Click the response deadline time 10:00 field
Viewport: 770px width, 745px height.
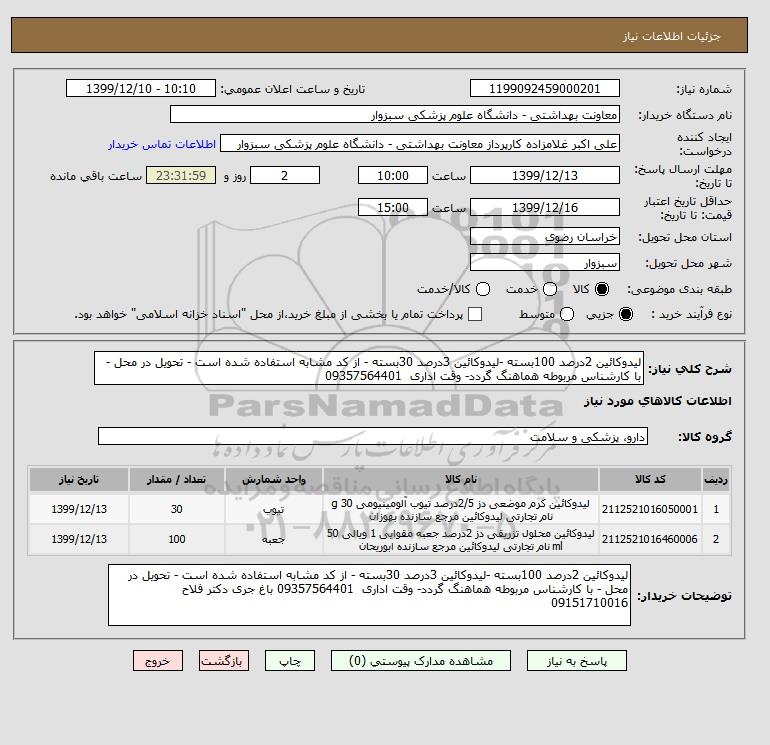(x=393, y=175)
